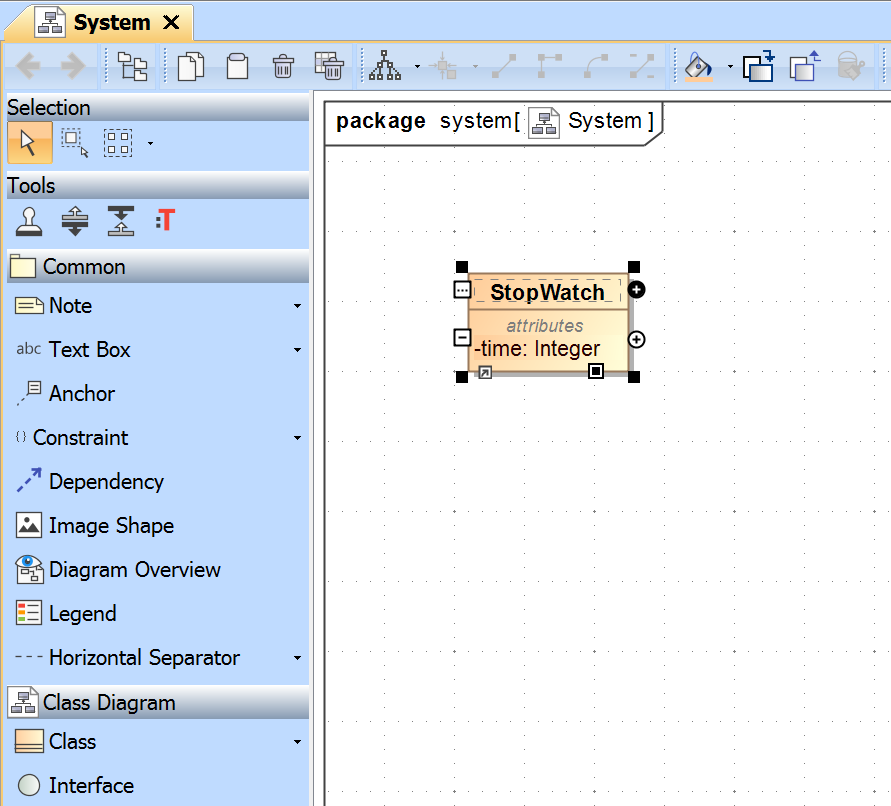Choose the Interface element from palette

(x=90, y=786)
